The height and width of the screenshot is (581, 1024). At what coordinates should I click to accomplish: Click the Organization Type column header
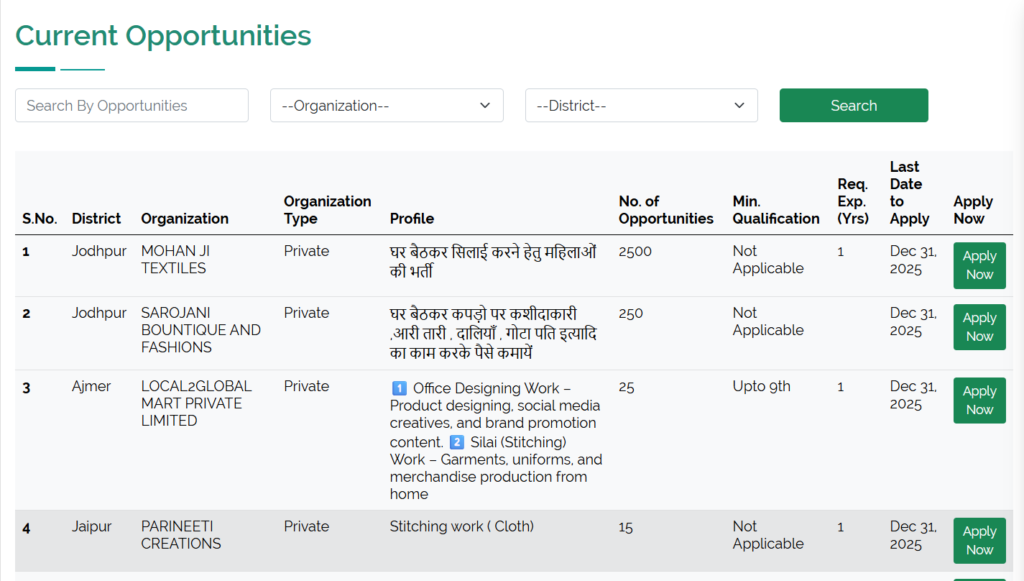pyautogui.click(x=327, y=210)
